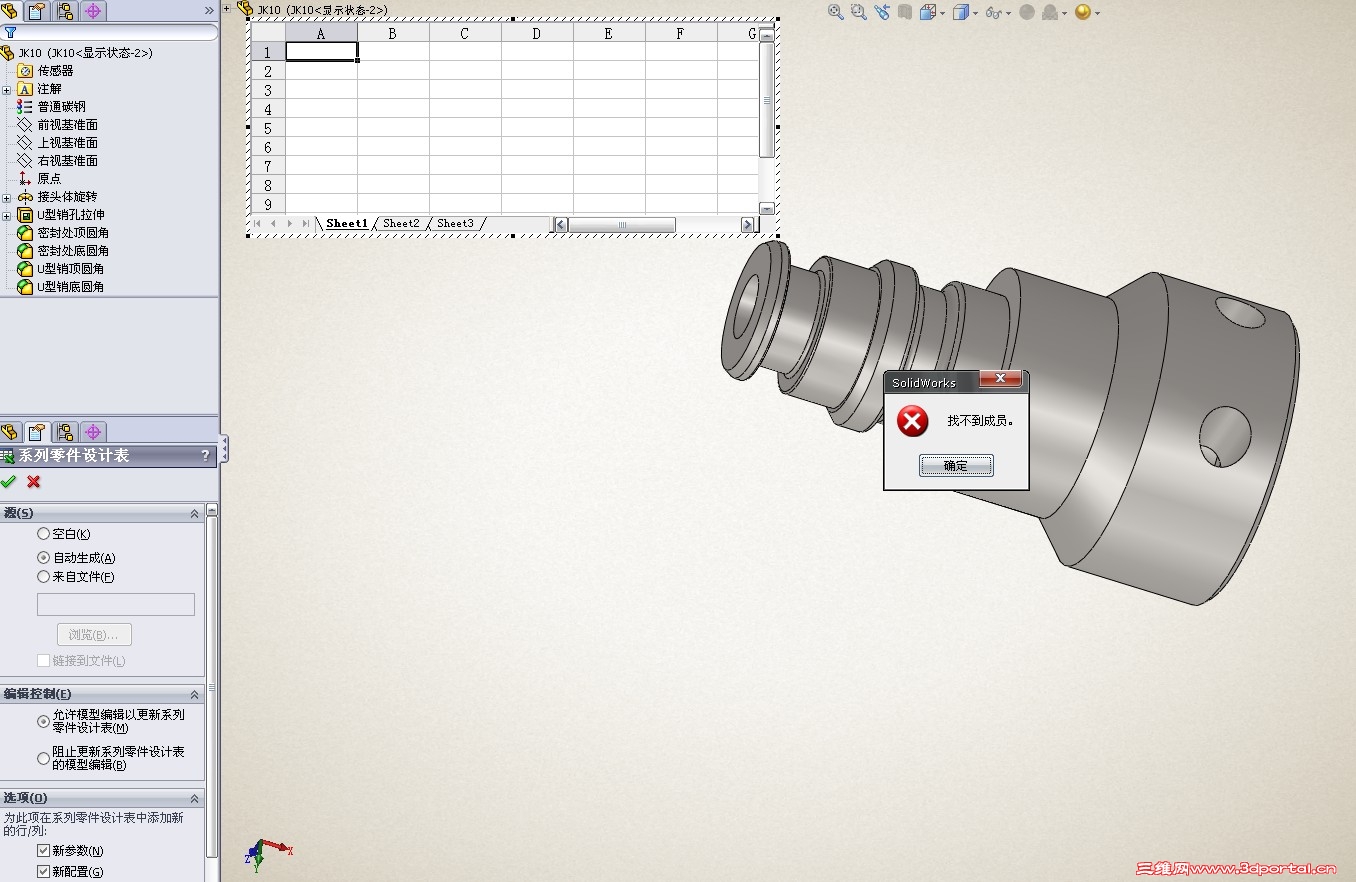Image resolution: width=1356 pixels, height=882 pixels.
Task: Expand the top manager panel tabs chevron
Action: (x=209, y=10)
